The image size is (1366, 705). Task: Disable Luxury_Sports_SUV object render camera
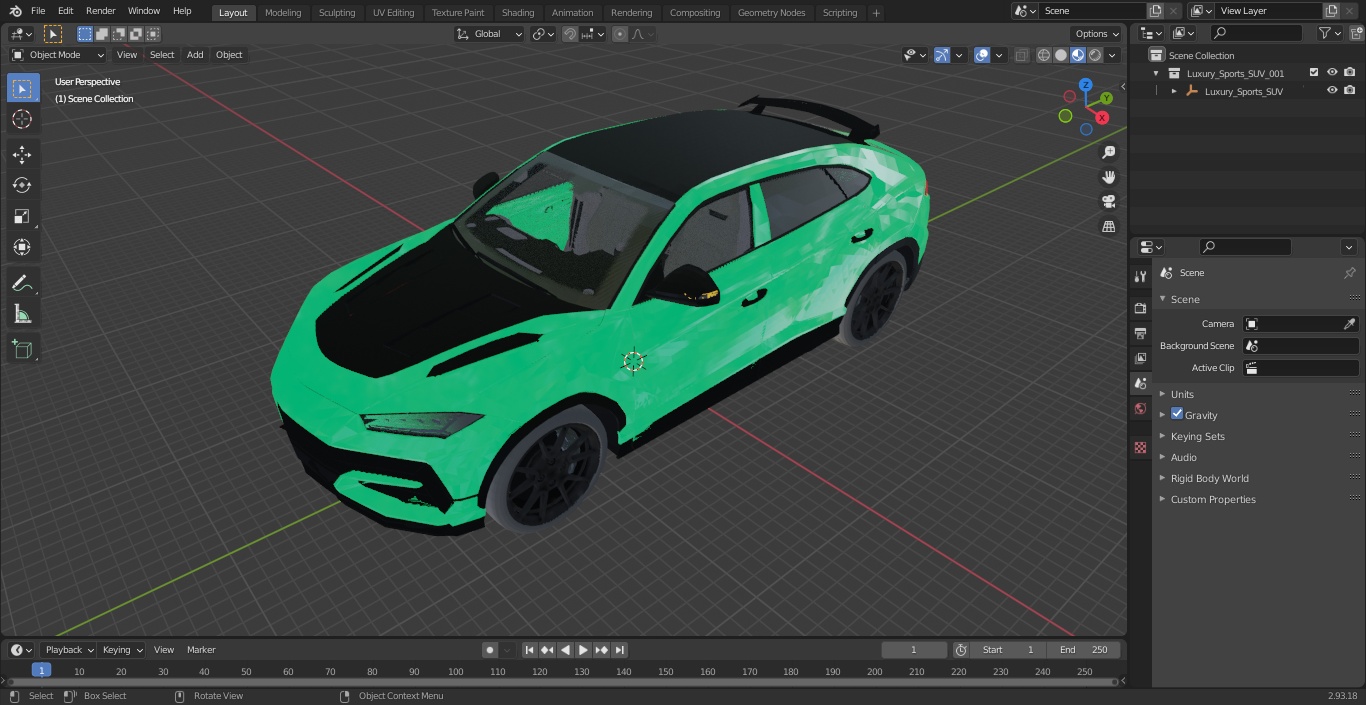click(x=1350, y=90)
